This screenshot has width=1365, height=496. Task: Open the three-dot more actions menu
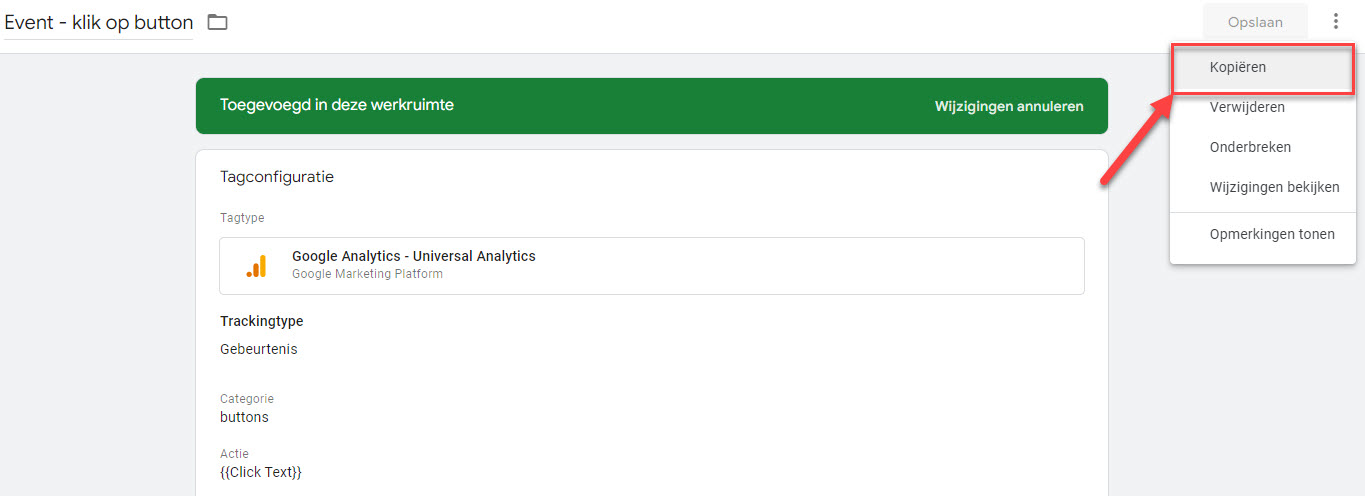point(1335,21)
